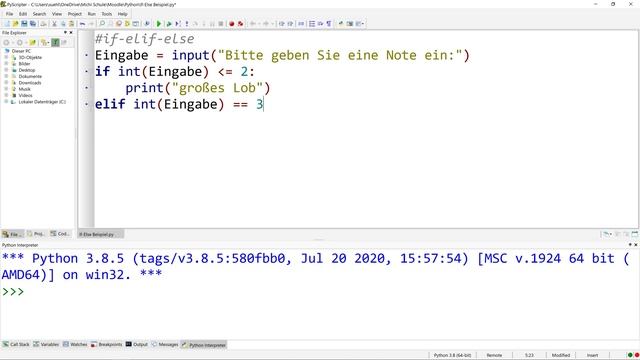Expand the Videos folder node

[6, 95]
